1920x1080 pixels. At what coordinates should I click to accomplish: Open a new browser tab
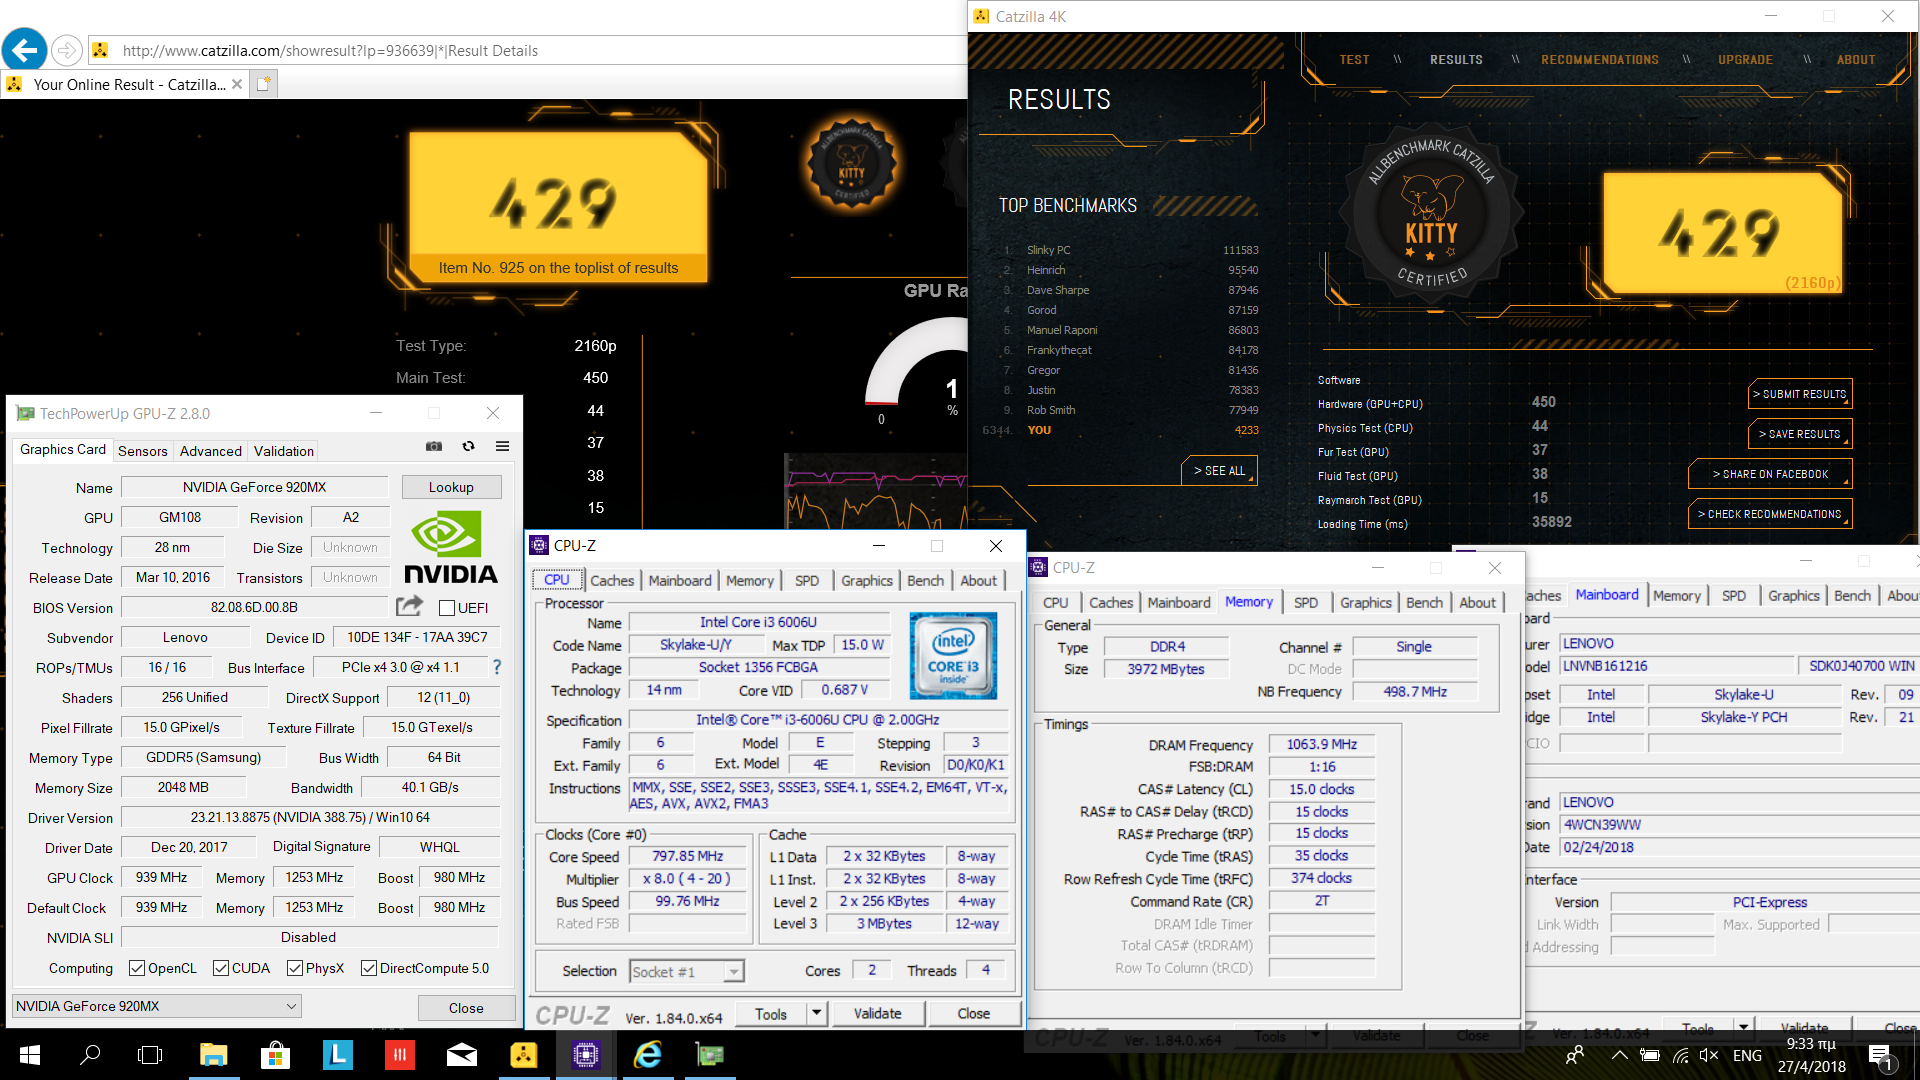point(264,84)
